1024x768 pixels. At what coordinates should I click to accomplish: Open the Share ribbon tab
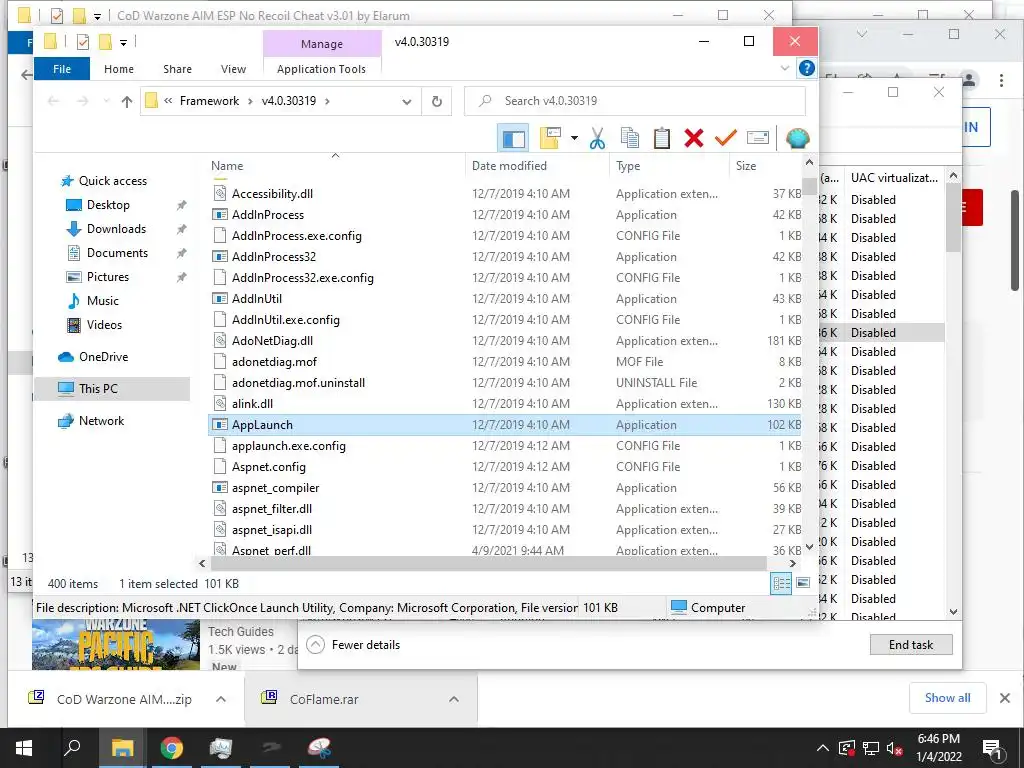(178, 69)
